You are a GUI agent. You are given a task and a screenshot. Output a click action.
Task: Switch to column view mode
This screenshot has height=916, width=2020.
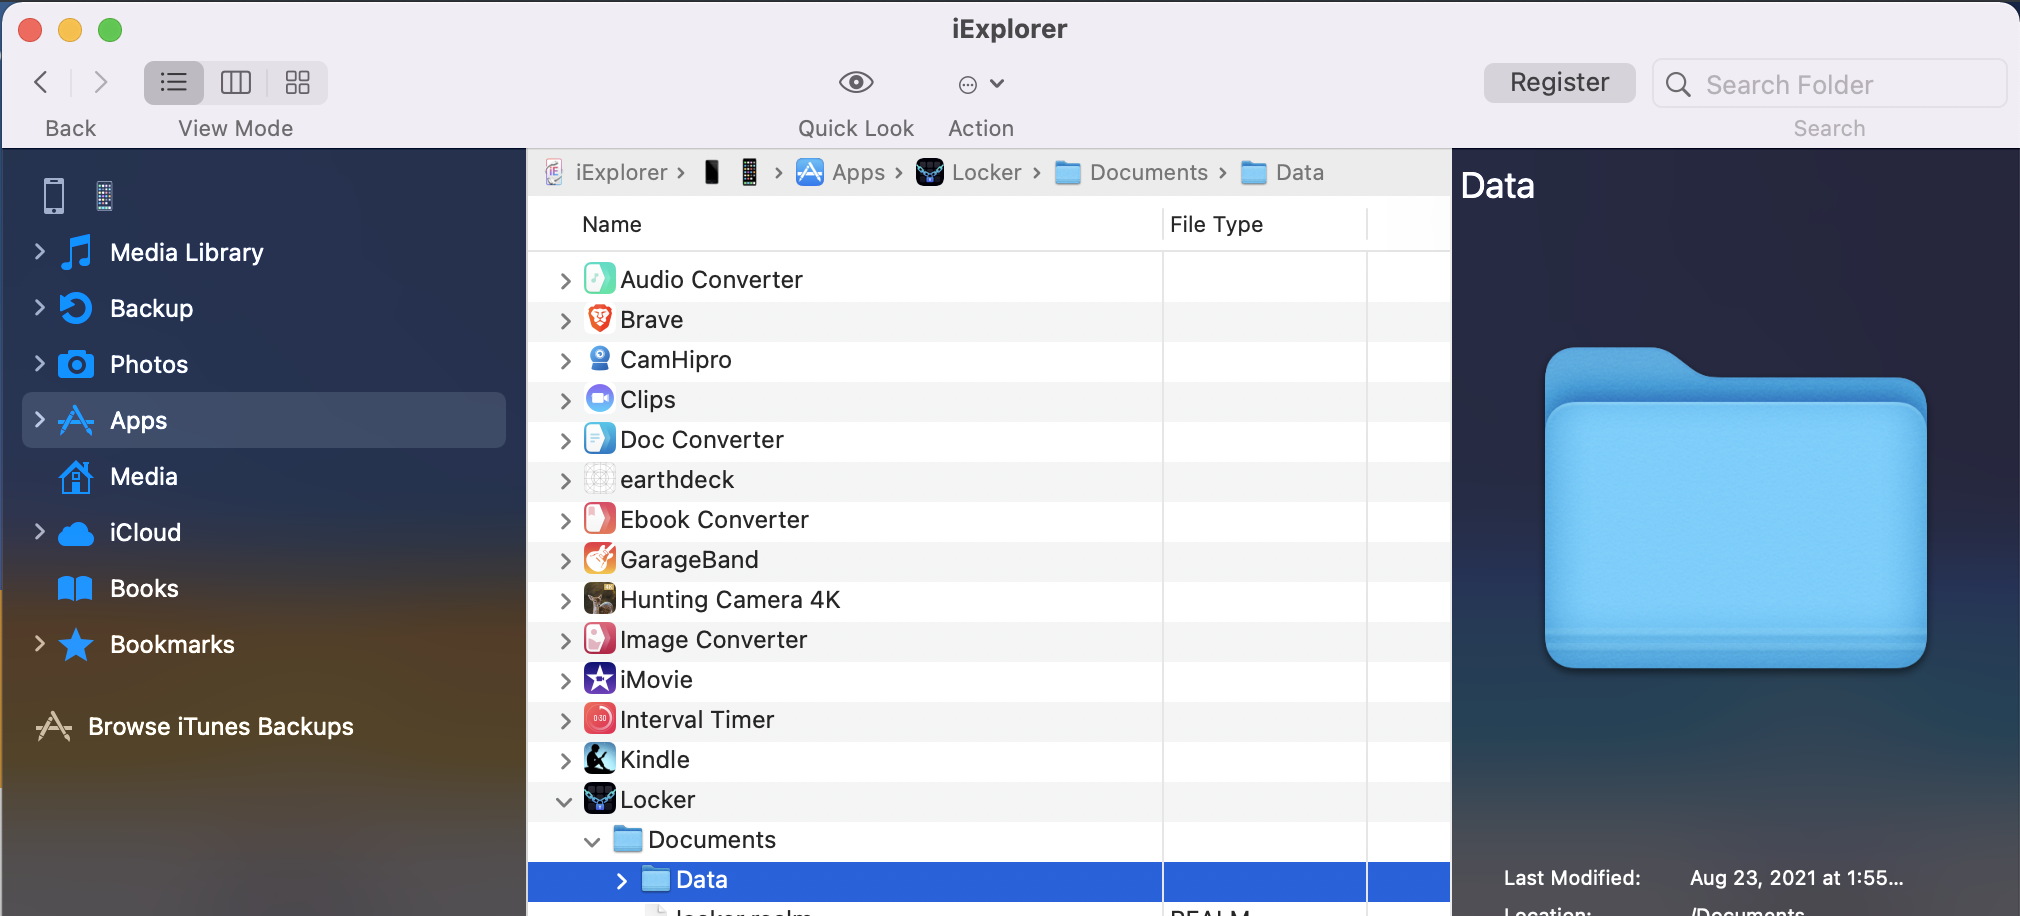coord(236,82)
